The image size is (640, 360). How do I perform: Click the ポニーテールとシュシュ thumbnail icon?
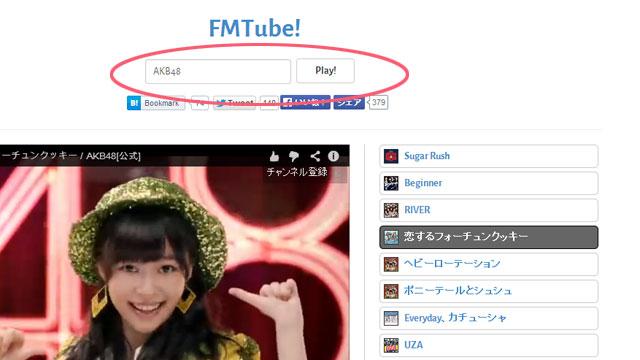391,291
